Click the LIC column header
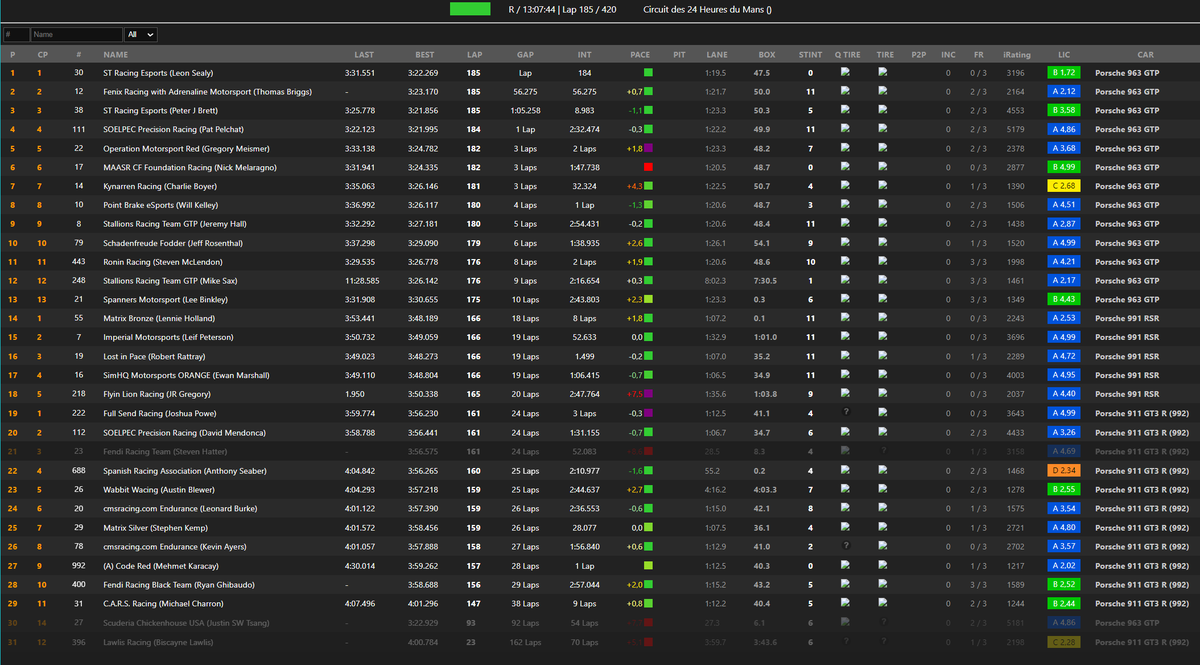Viewport: 1200px width, 665px height. pos(1064,54)
